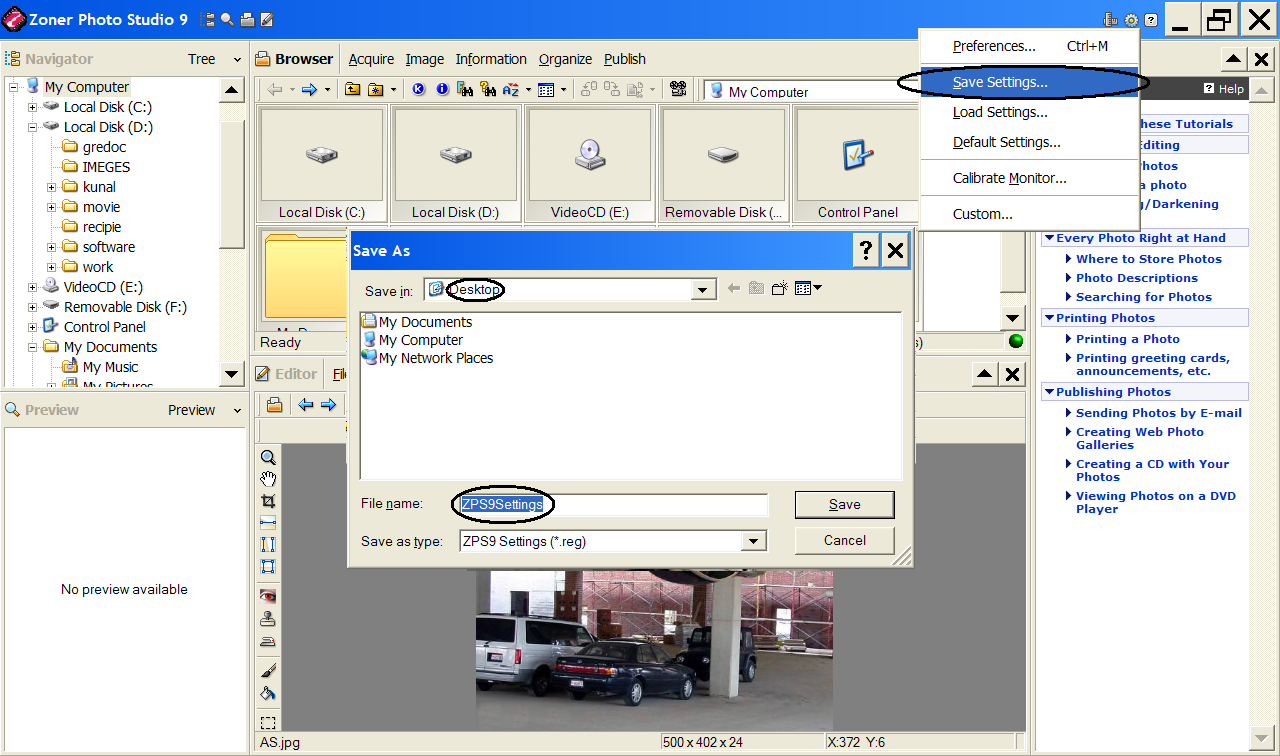Expand the software folder node
The image size is (1280, 756).
pos(52,247)
